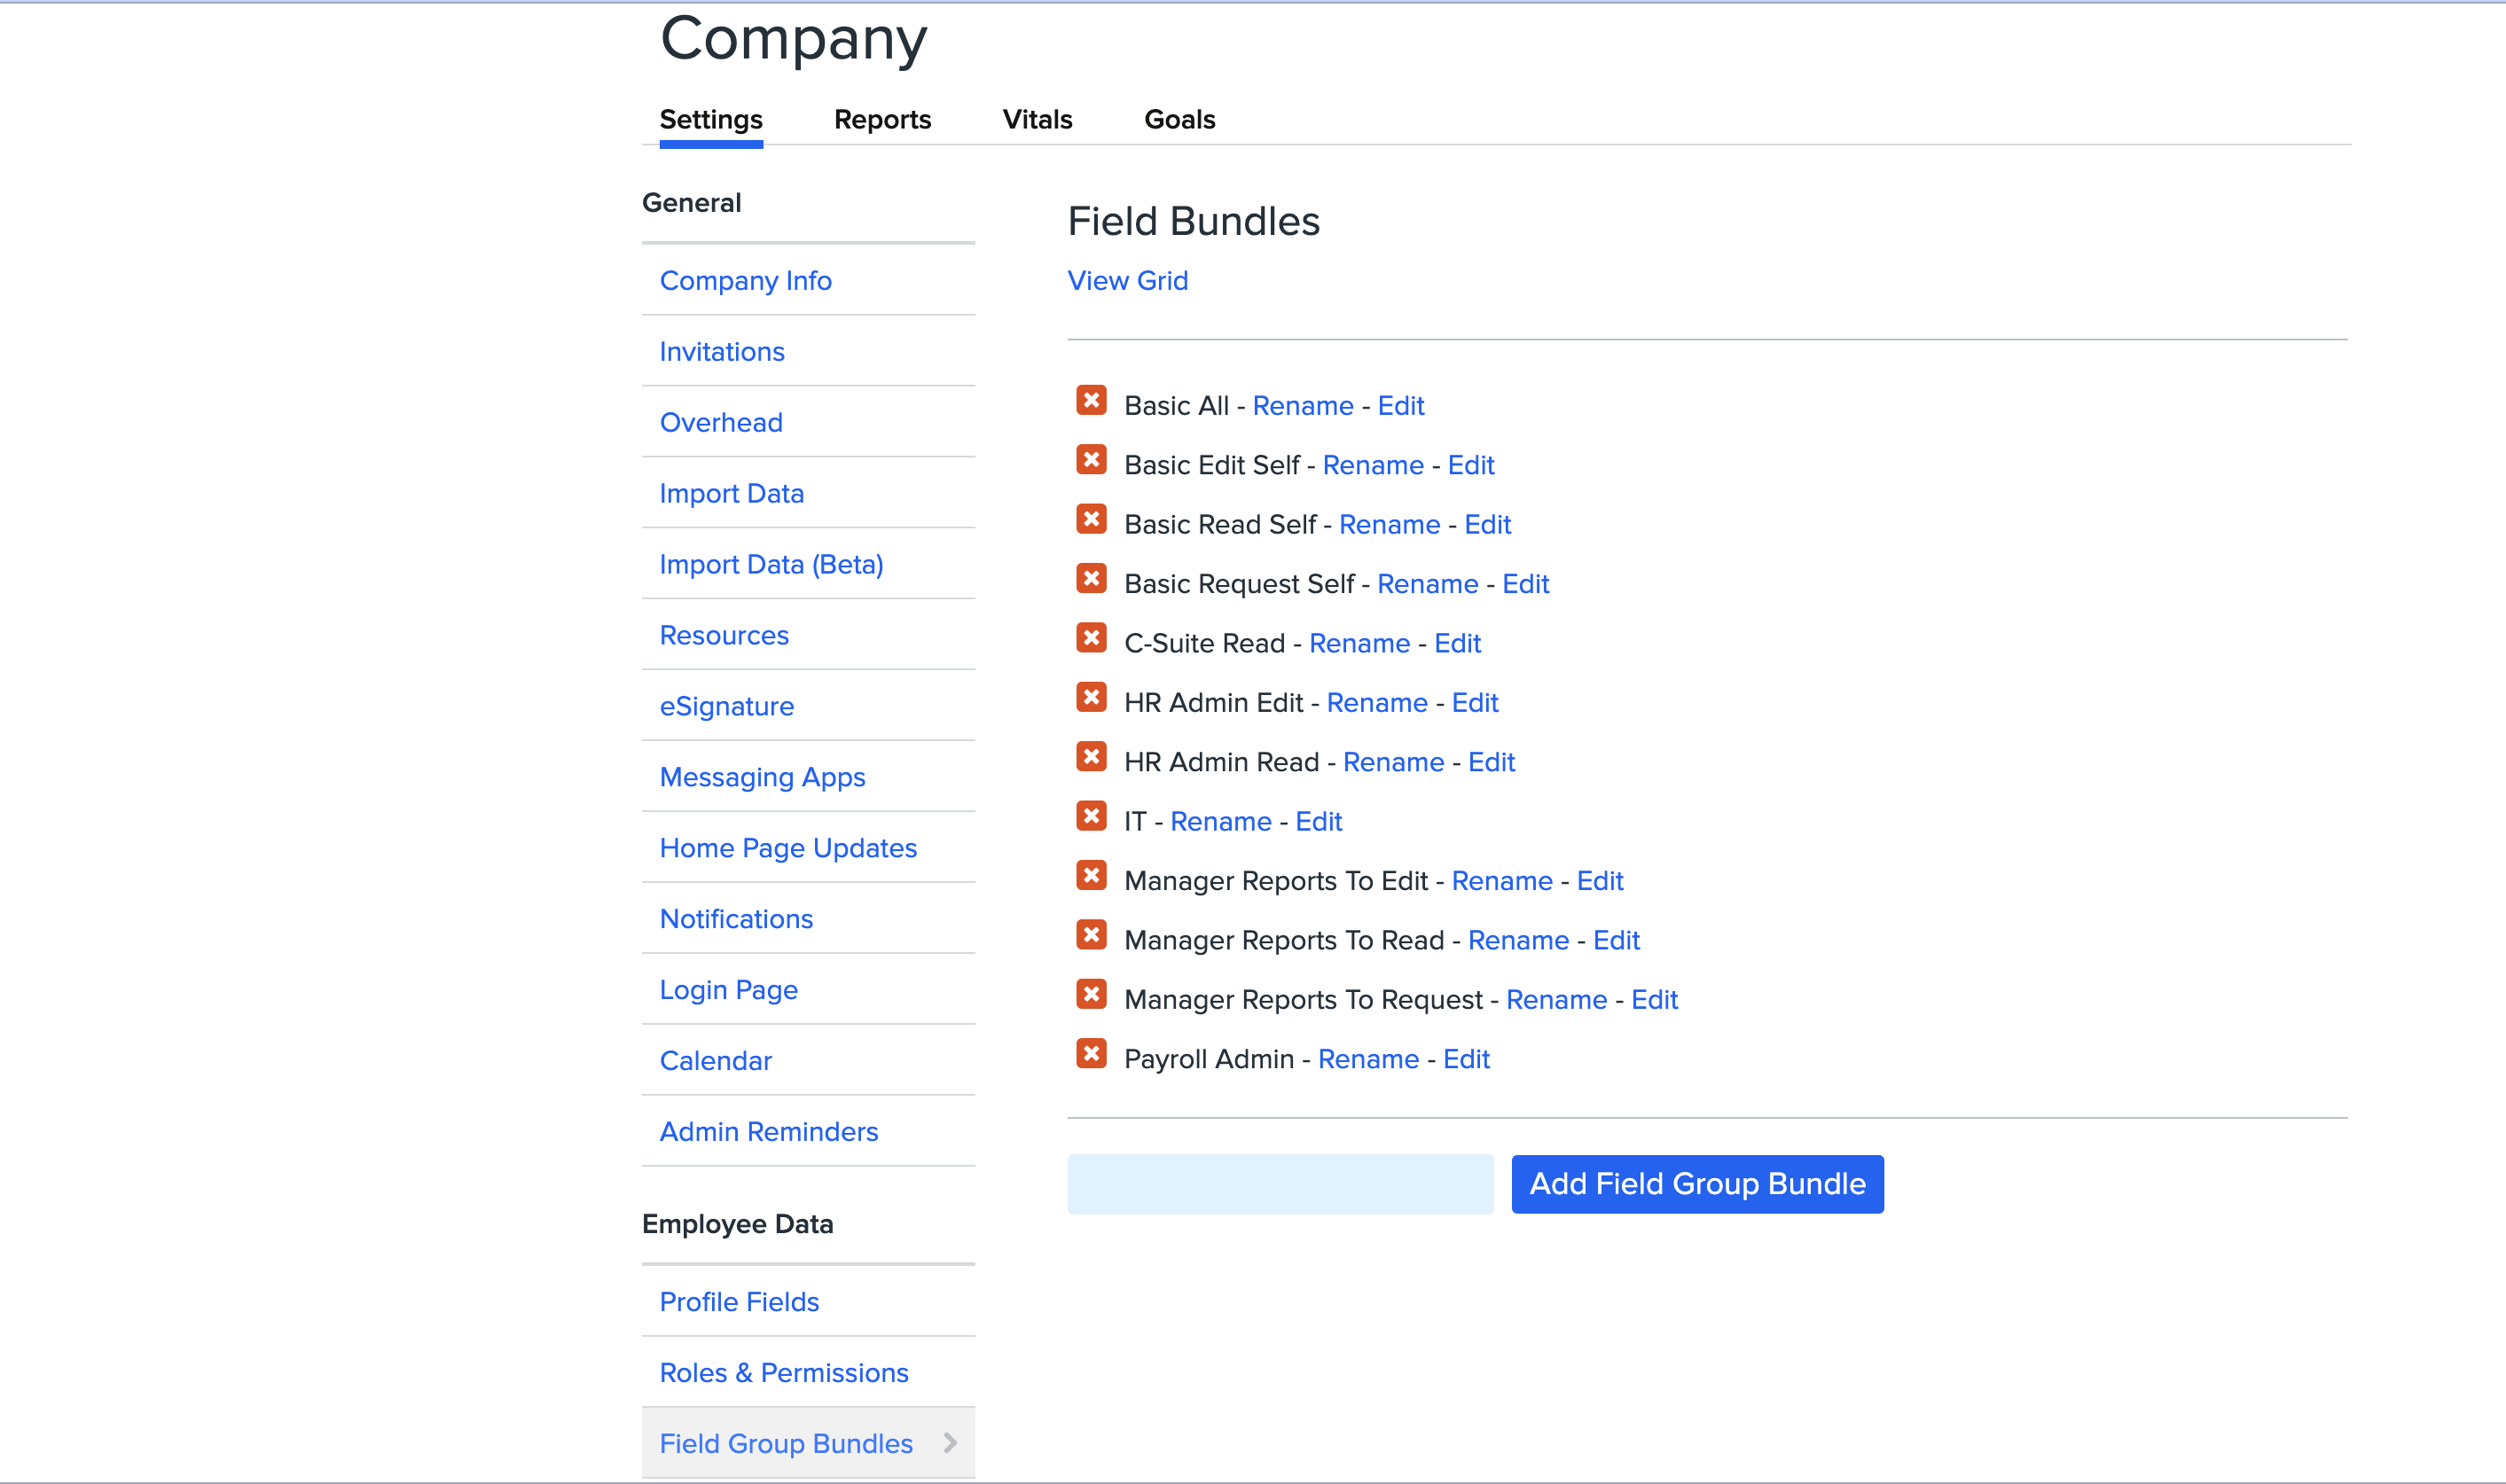Image resolution: width=2506 pixels, height=1484 pixels.
Task: Open Home Page Updates settings
Action: [x=788, y=849]
